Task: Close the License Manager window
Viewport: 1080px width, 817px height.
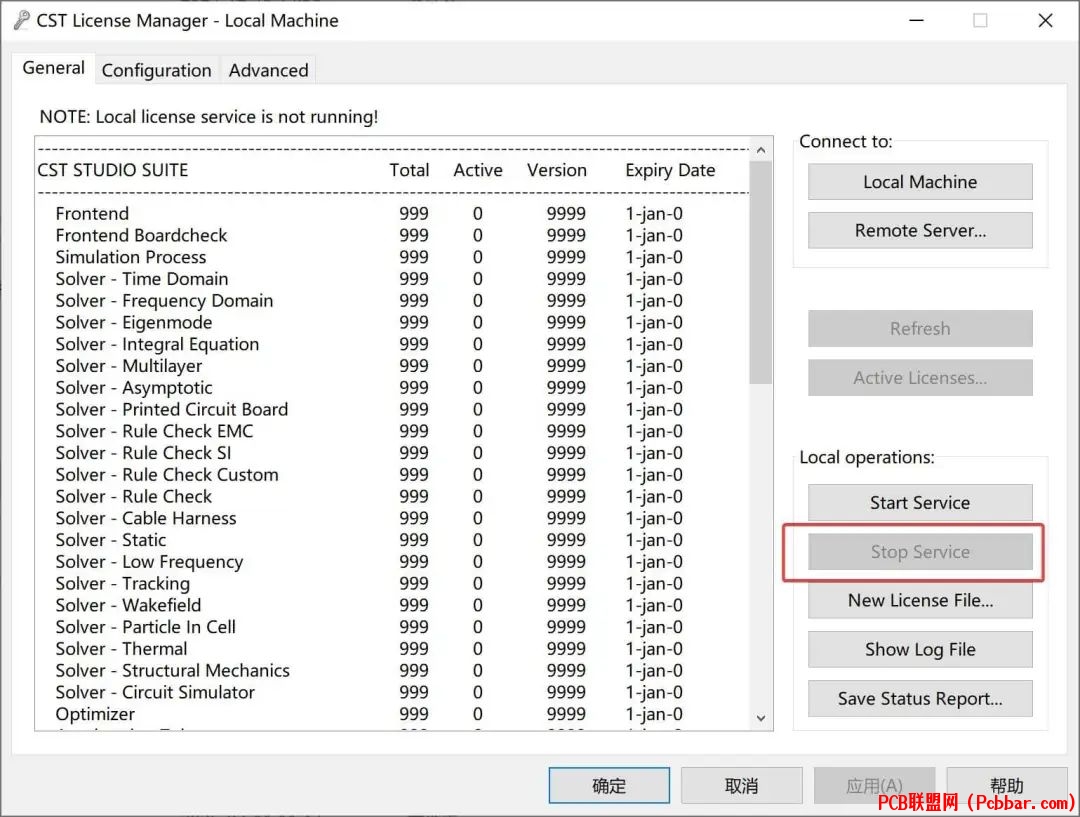Action: coord(1045,21)
